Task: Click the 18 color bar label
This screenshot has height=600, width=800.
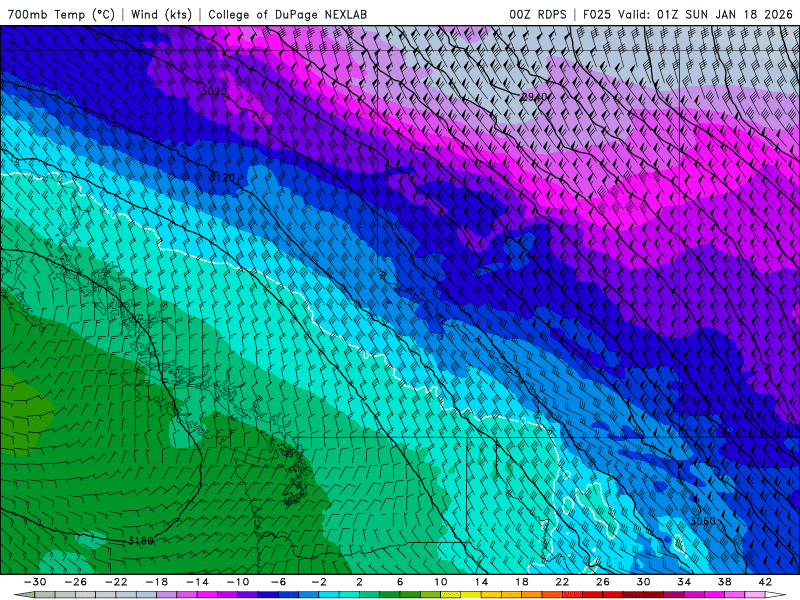Action: pyautogui.click(x=521, y=582)
